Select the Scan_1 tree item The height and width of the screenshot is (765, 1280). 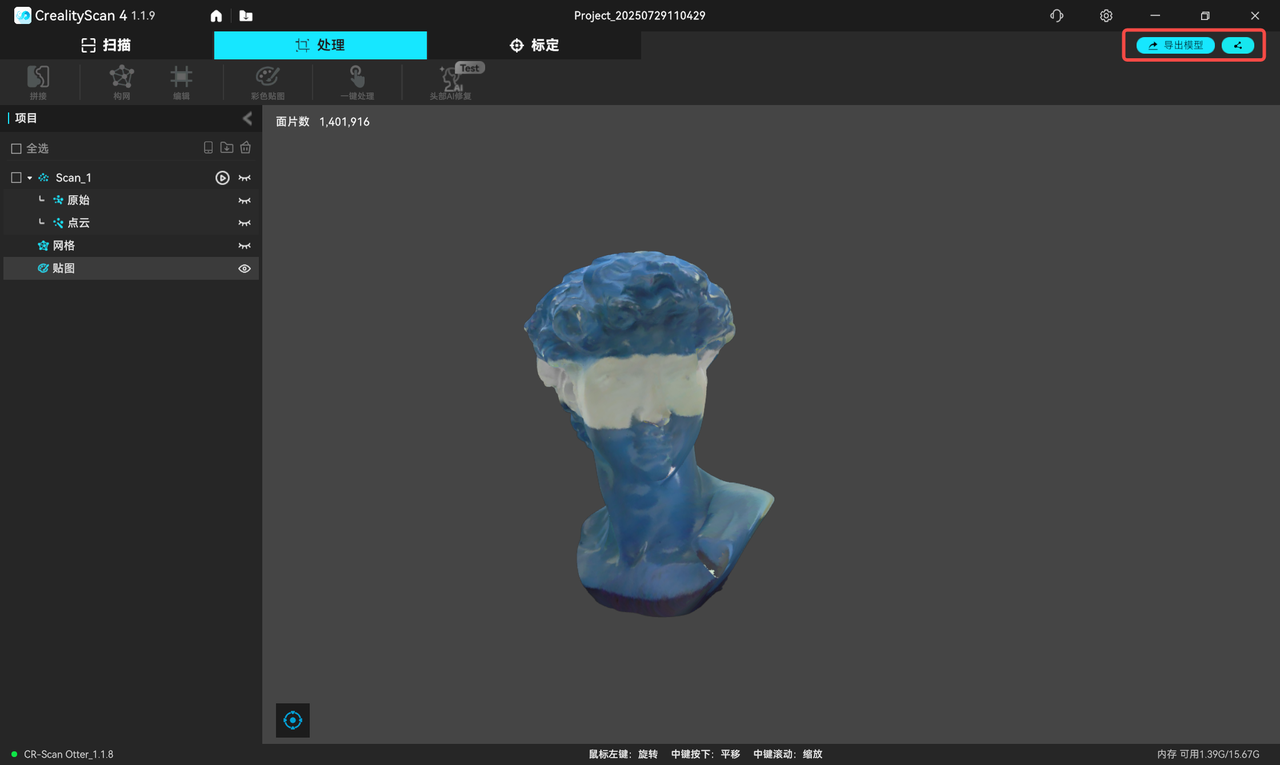pos(131,178)
